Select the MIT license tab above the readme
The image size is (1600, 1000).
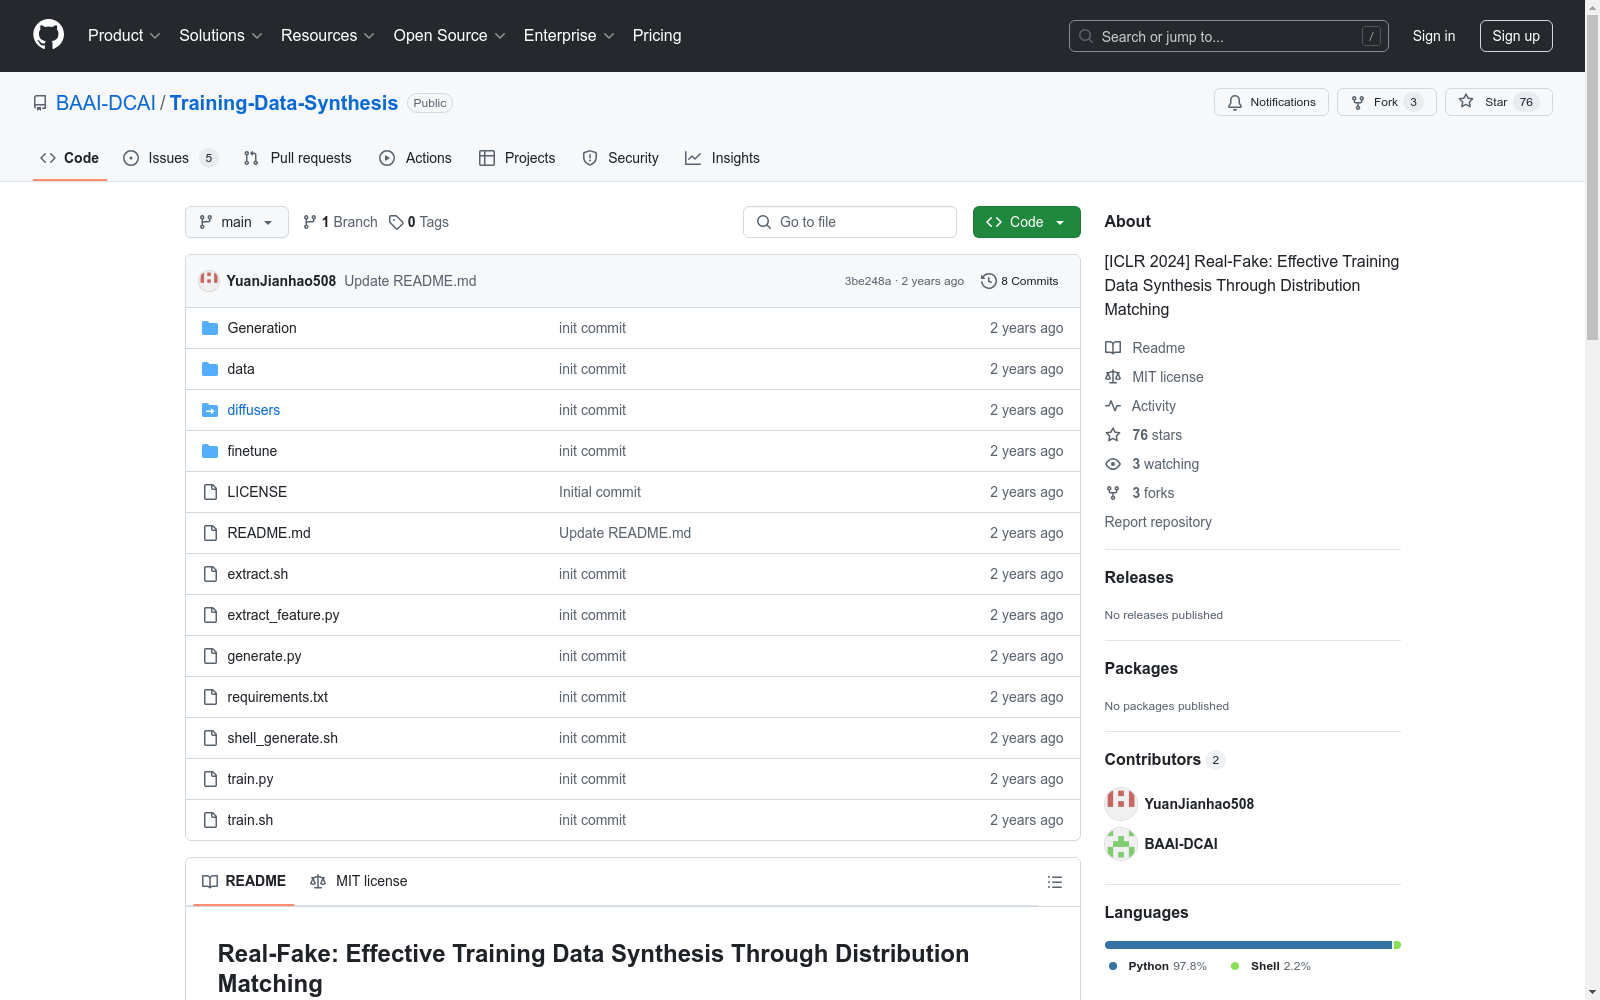(359, 881)
